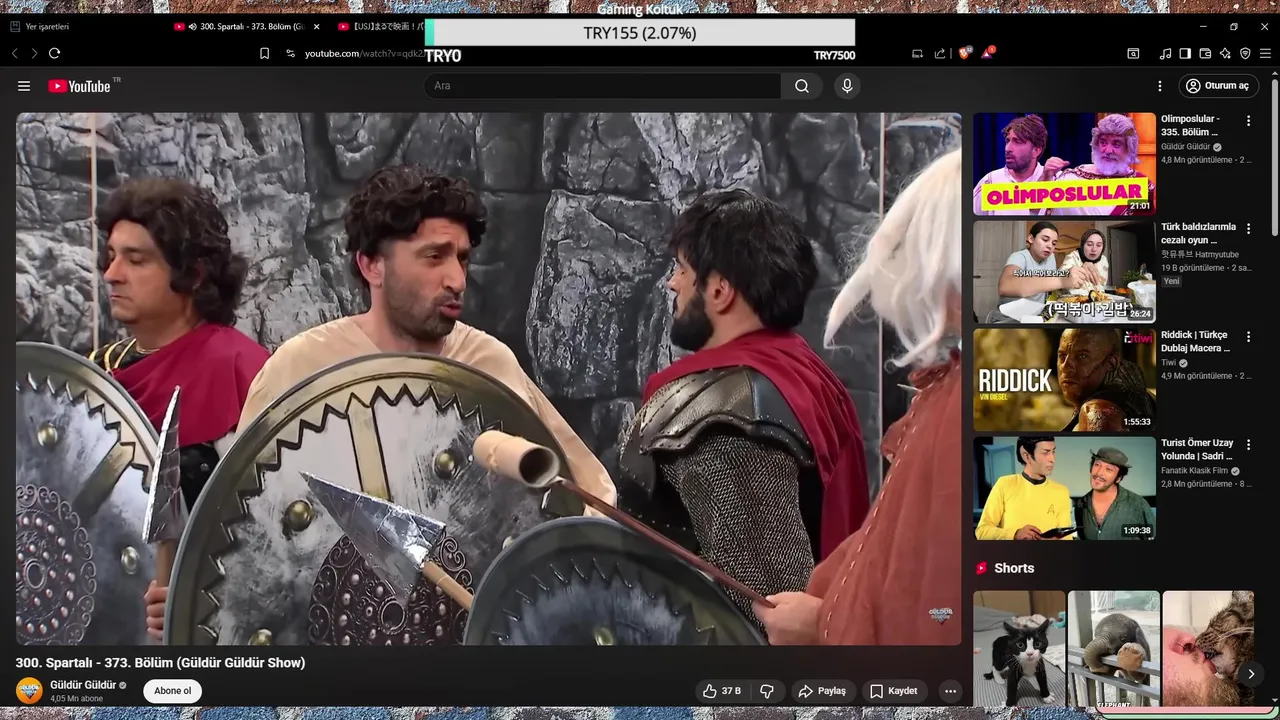Open options for Olimposlular video
This screenshot has width=1280, height=720.
1248,121
